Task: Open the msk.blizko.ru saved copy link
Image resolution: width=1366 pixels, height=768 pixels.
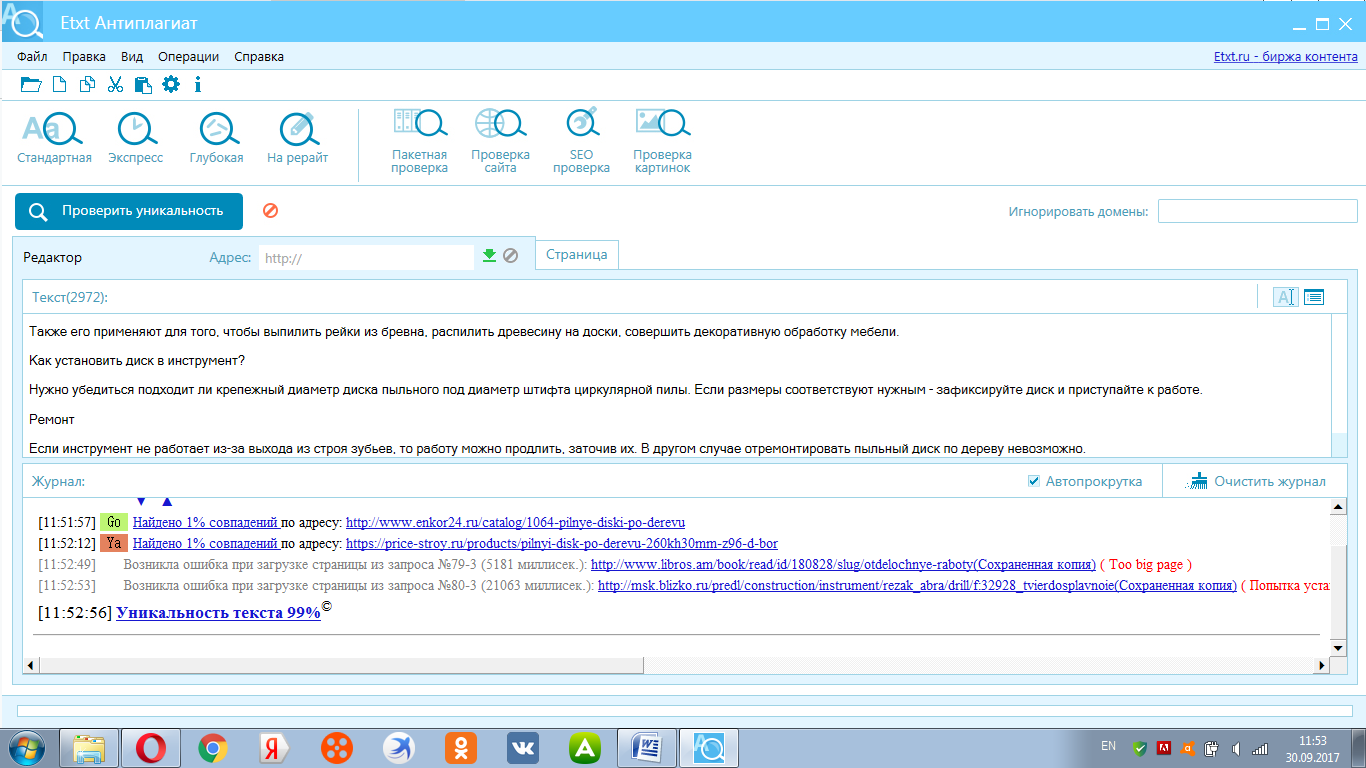Action: click(x=917, y=585)
